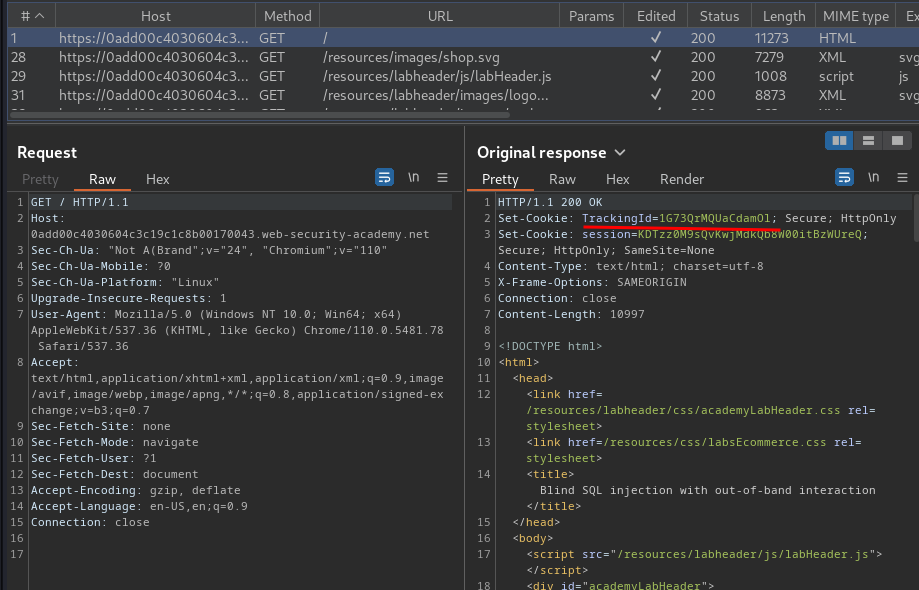Screen dimensions: 919x590
Task: Switch to Raw tab in response panel
Action: pos(562,179)
